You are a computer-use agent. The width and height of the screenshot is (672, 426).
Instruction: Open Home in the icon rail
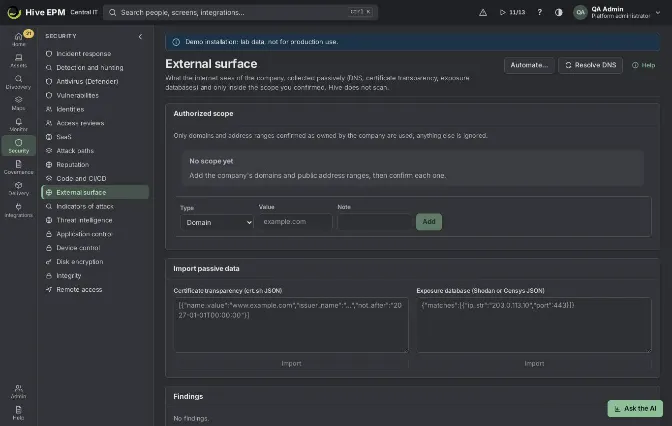point(18,39)
